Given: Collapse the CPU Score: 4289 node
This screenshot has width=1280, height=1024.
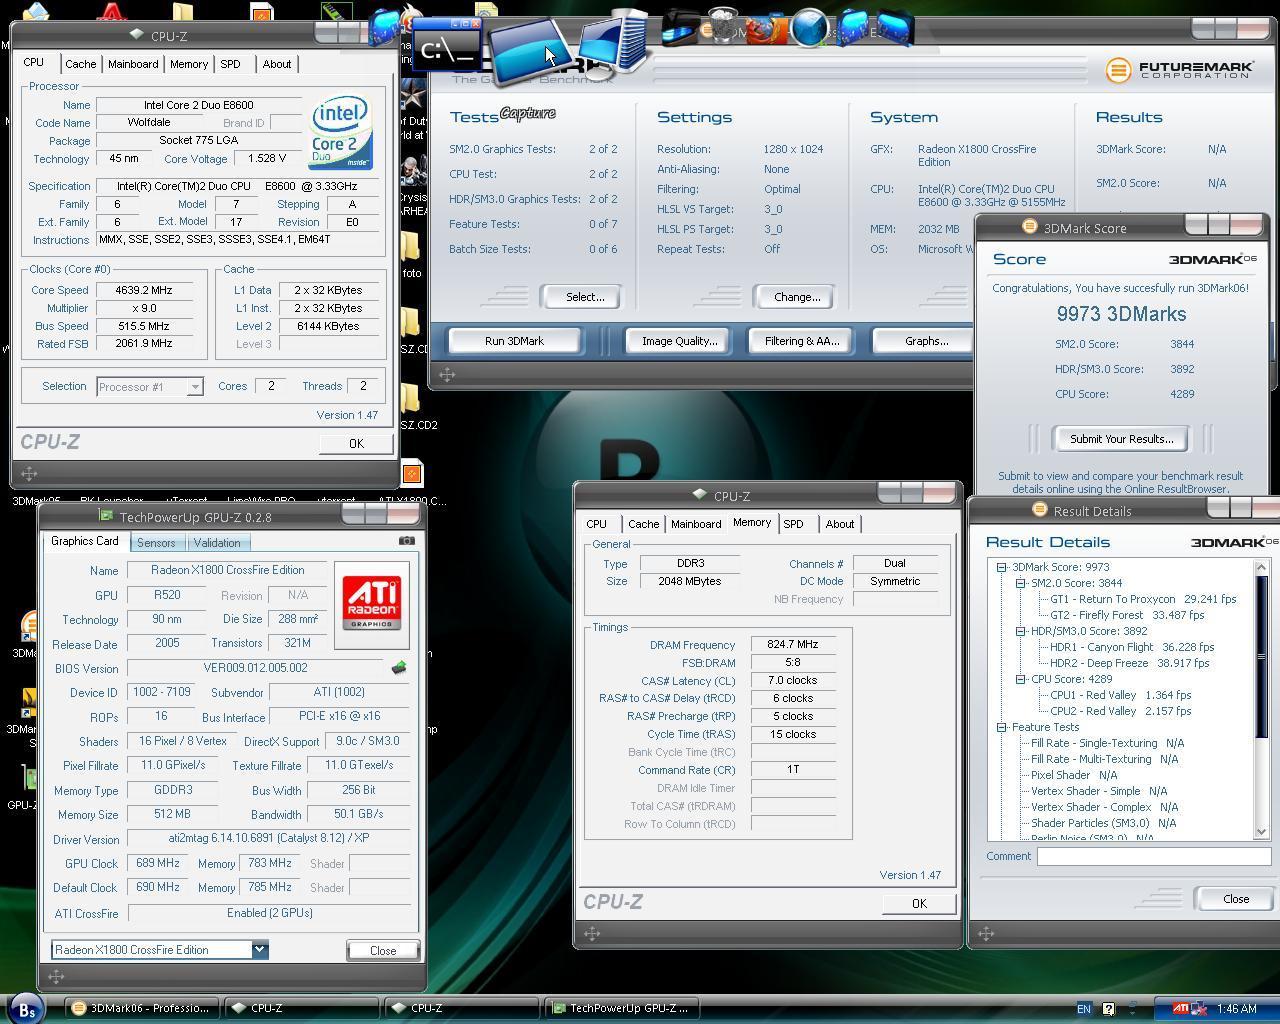Looking at the screenshot, I should click(x=1020, y=679).
